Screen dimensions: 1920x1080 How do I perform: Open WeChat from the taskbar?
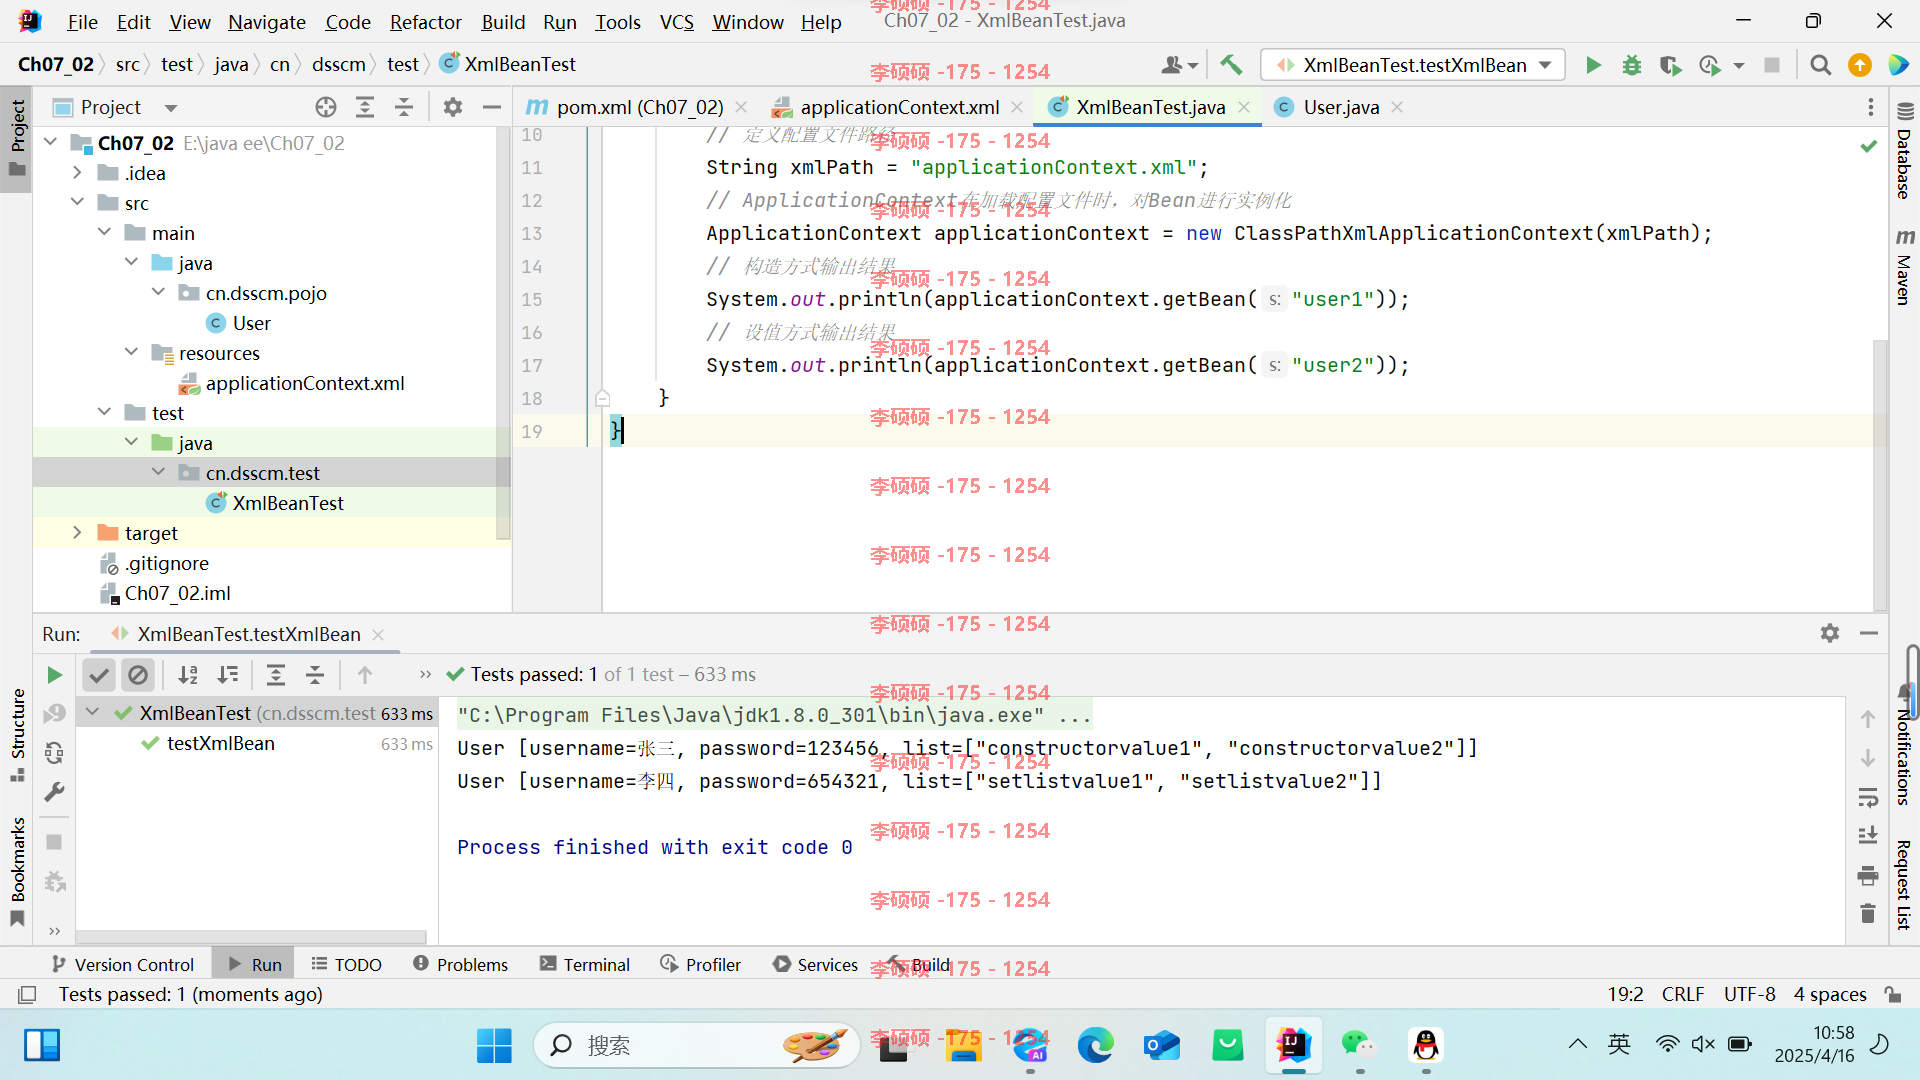pyautogui.click(x=1358, y=1045)
